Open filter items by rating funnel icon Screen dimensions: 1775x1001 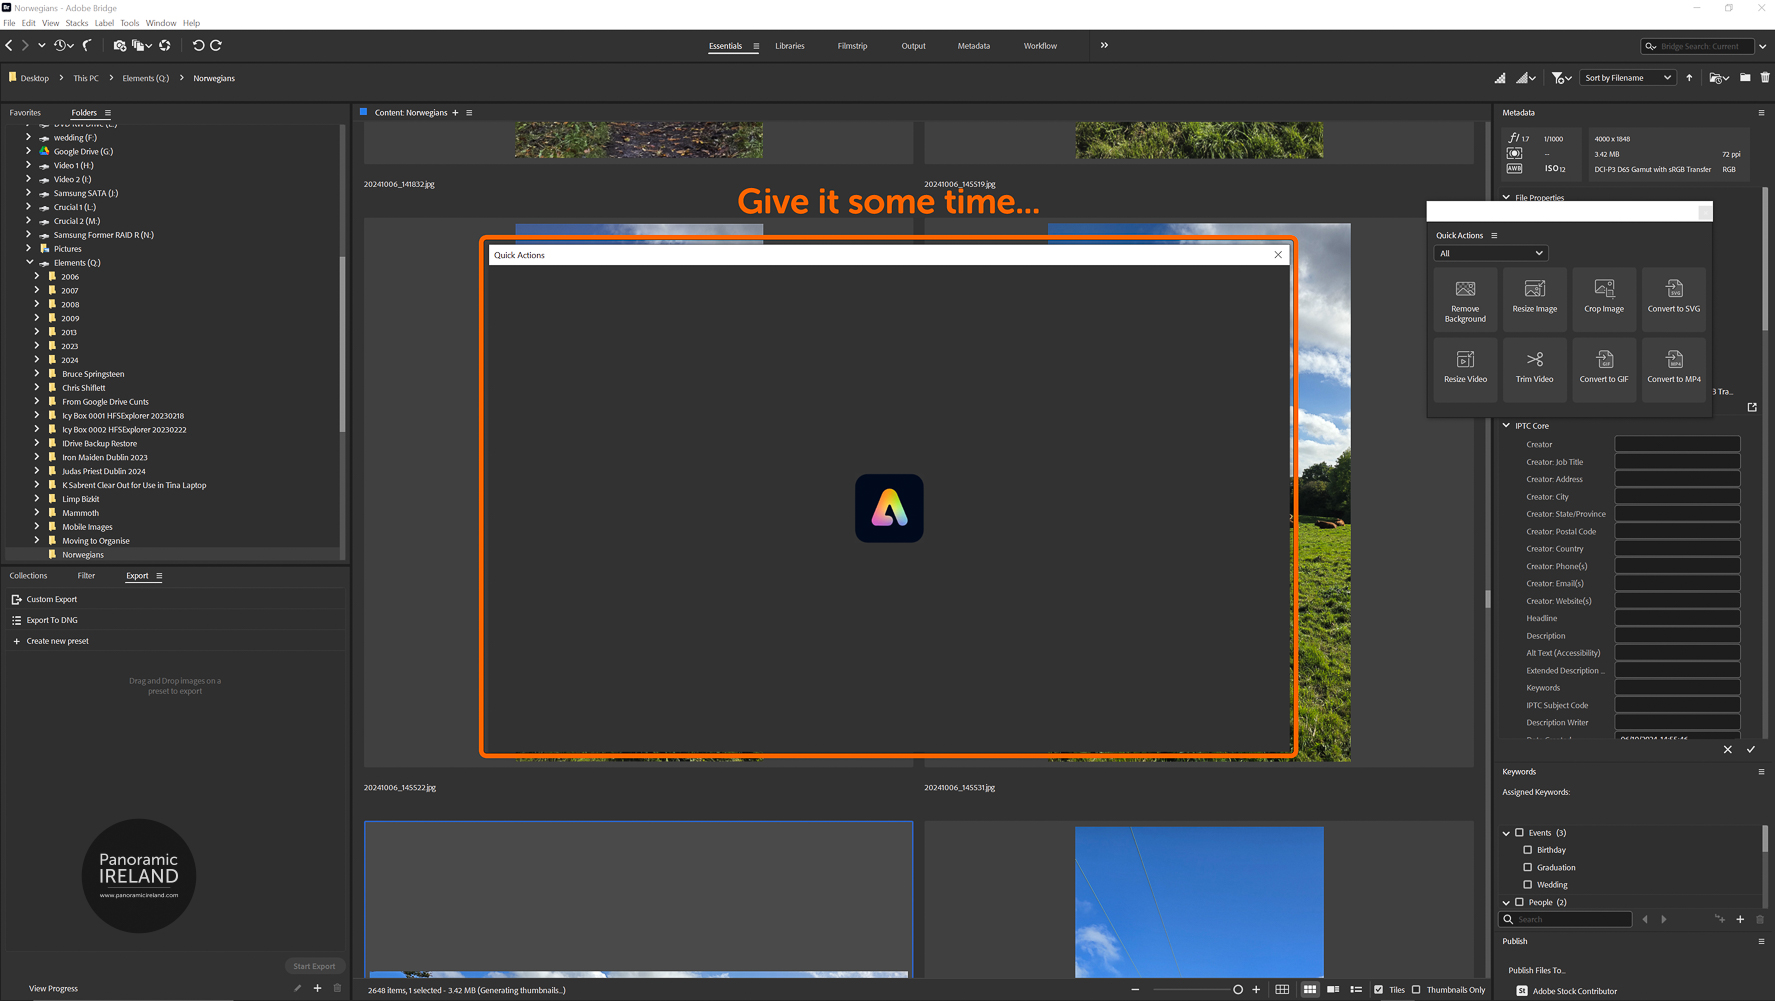[x=1560, y=78]
